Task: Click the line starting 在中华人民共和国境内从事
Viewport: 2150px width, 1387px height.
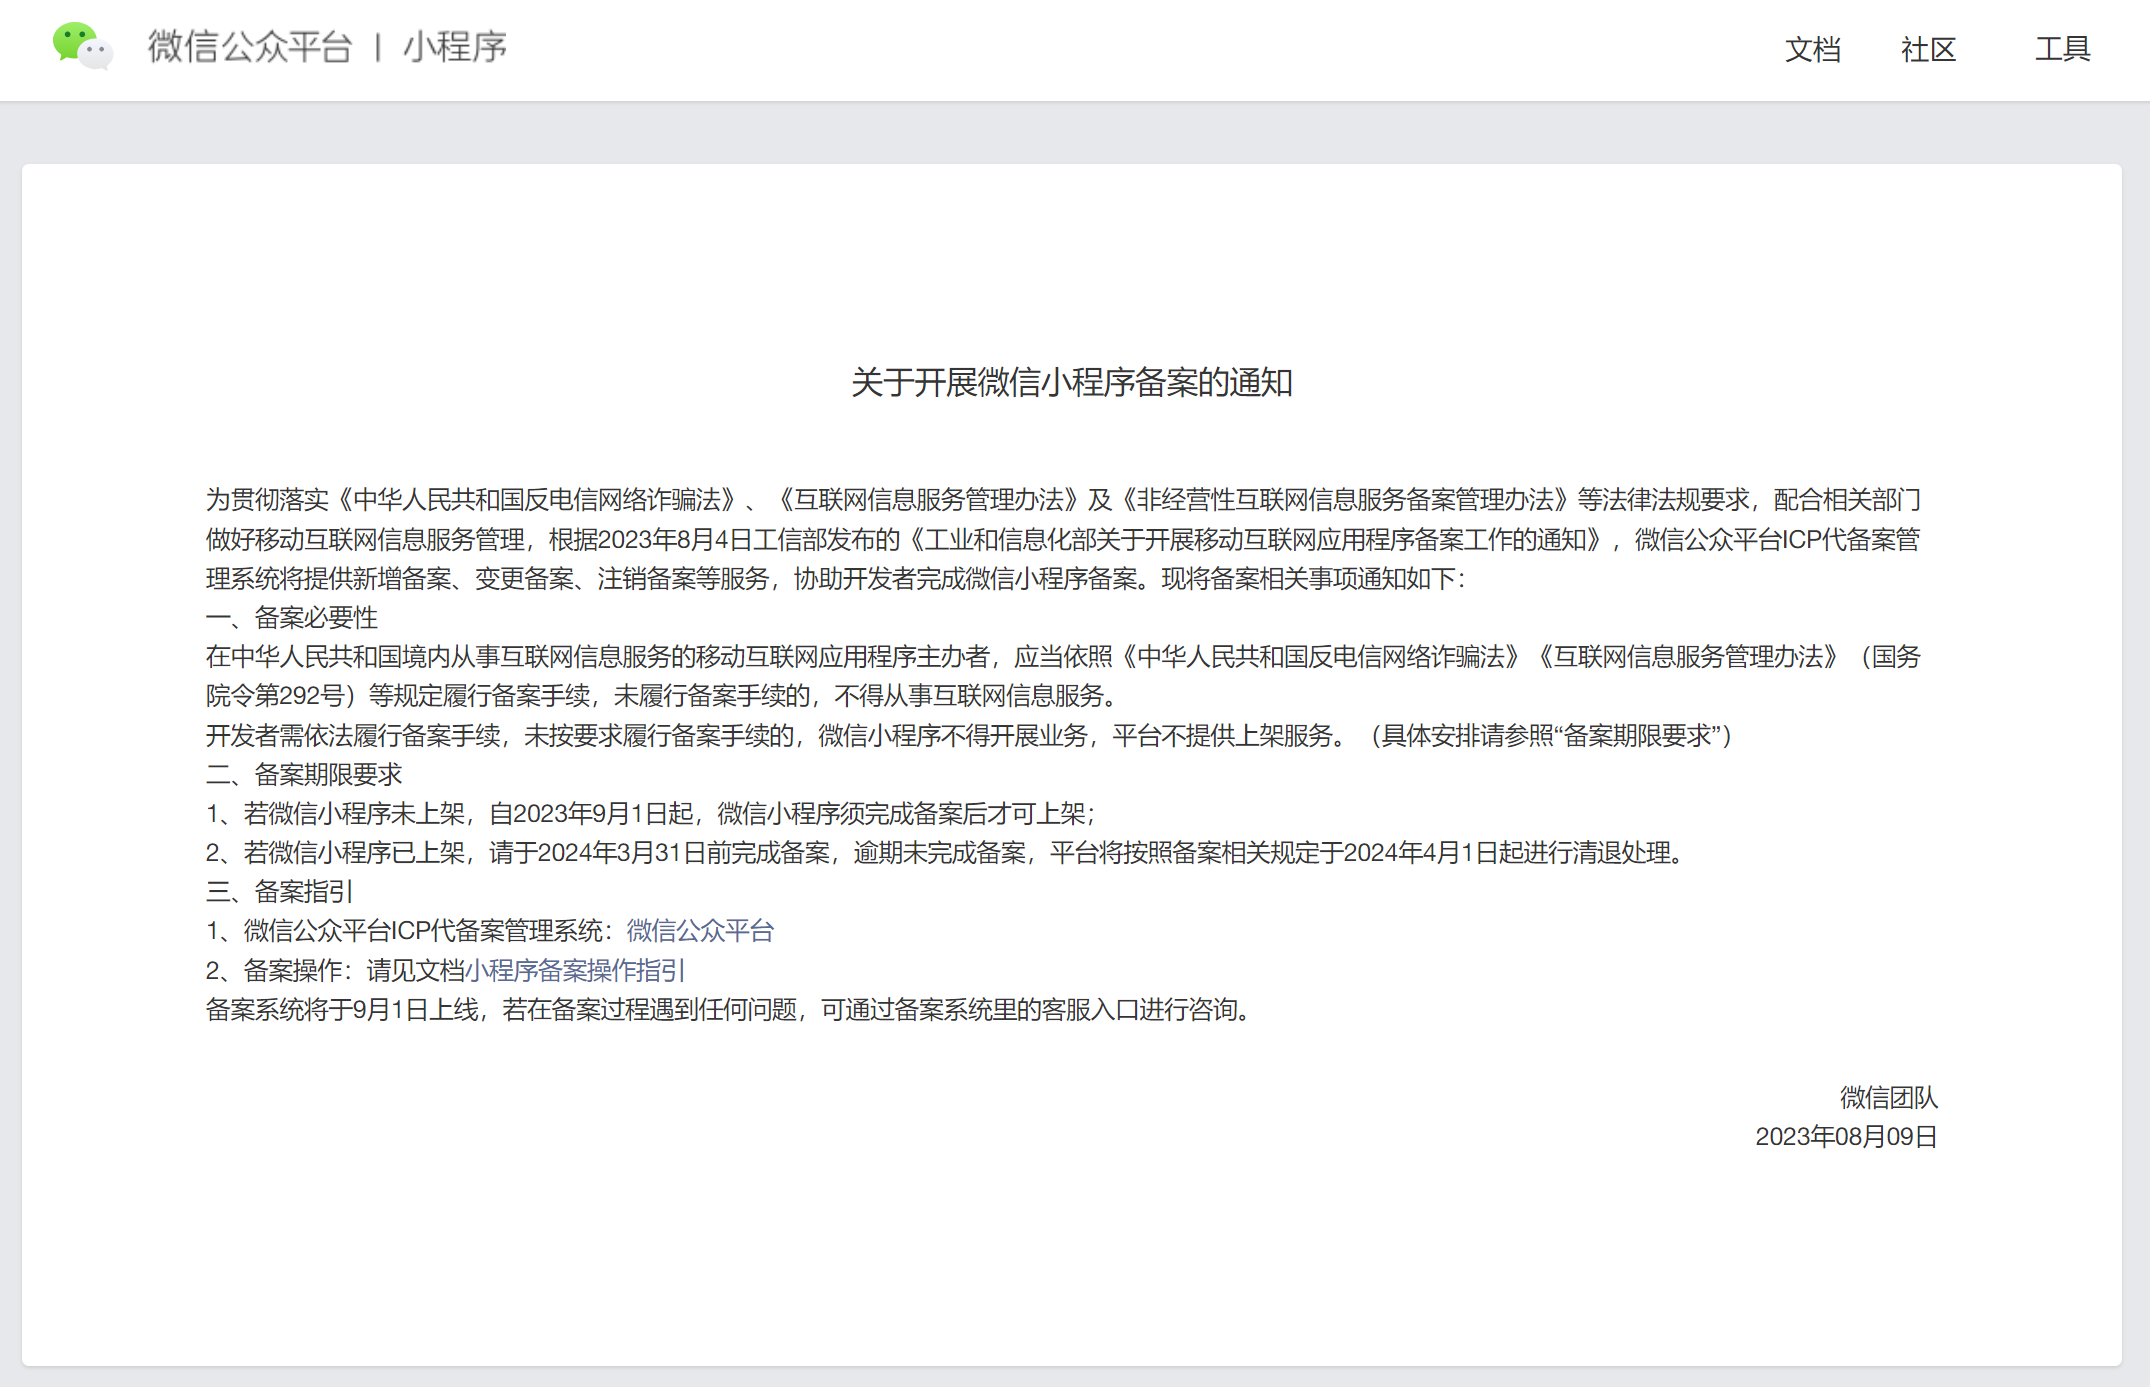Action: [x=1063, y=657]
